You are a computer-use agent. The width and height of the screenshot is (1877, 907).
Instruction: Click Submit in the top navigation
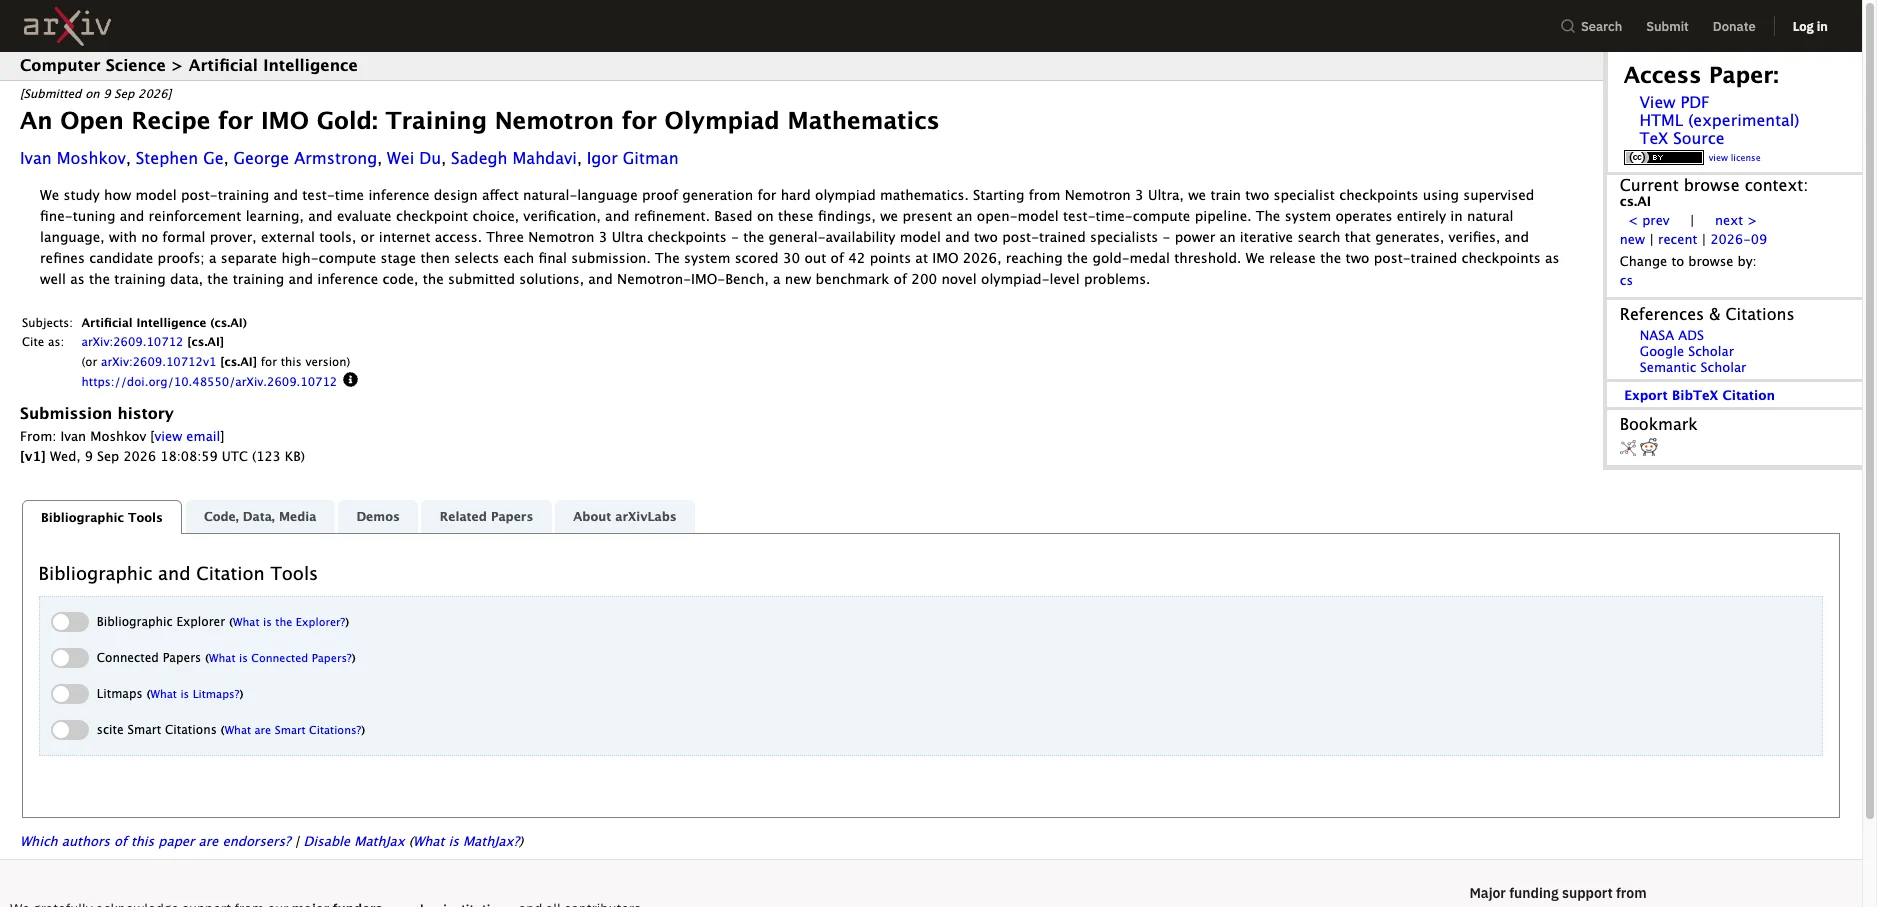pos(1667,26)
